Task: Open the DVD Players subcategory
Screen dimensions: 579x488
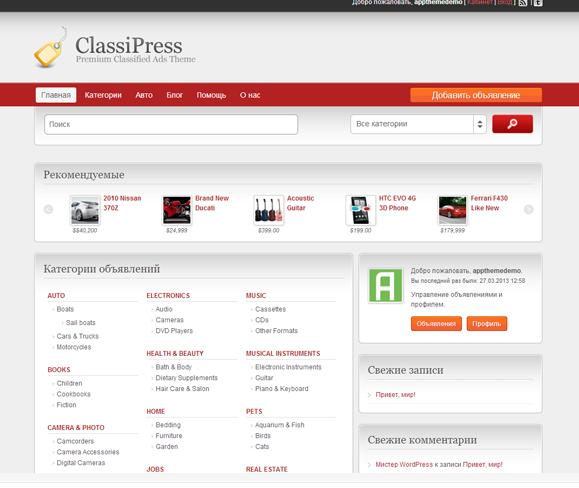Action: (174, 331)
